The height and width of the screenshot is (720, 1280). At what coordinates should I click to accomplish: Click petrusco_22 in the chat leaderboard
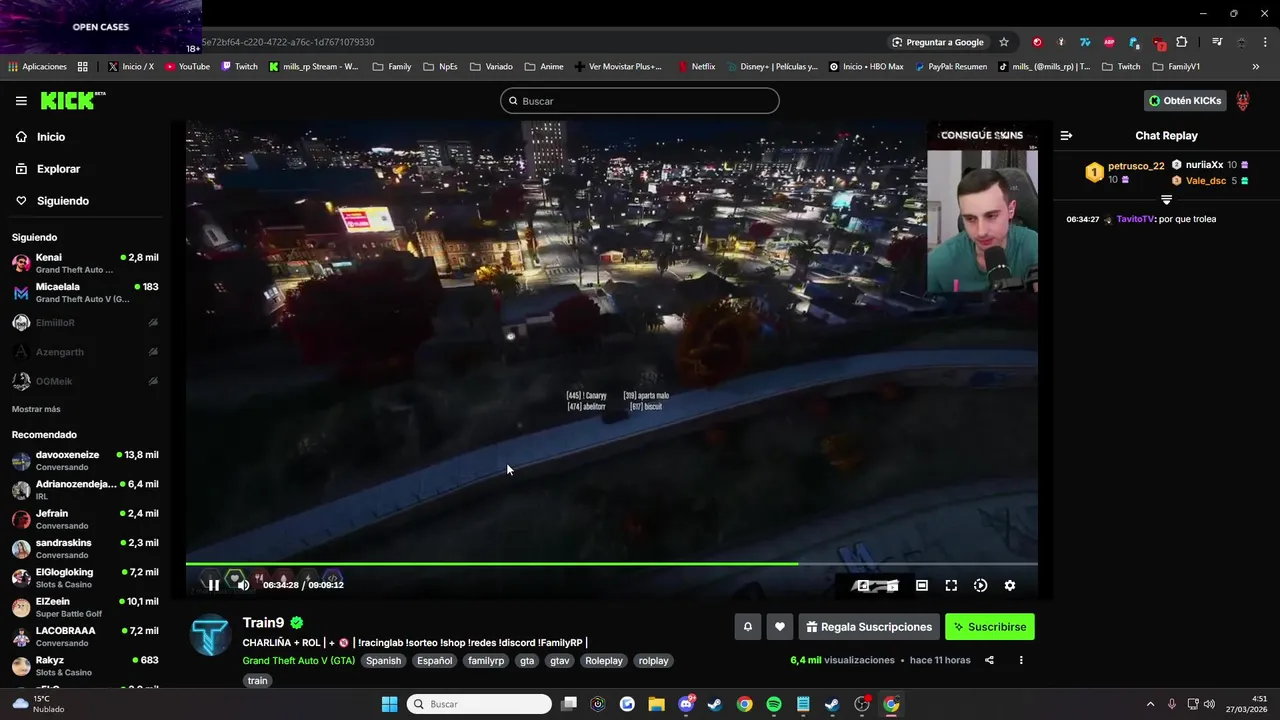click(x=1136, y=166)
